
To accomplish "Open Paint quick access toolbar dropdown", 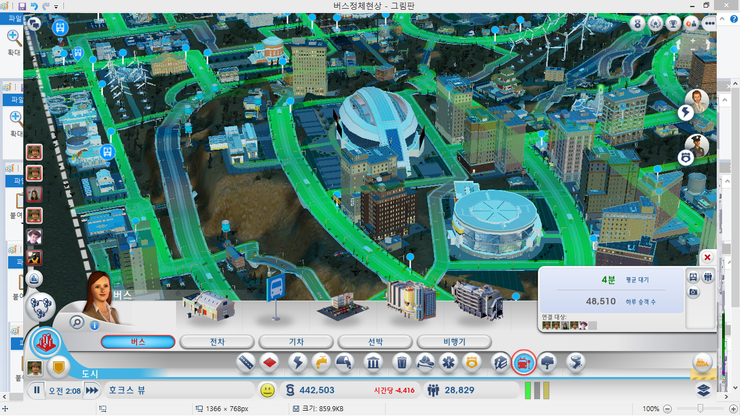I will tap(56, 7).
